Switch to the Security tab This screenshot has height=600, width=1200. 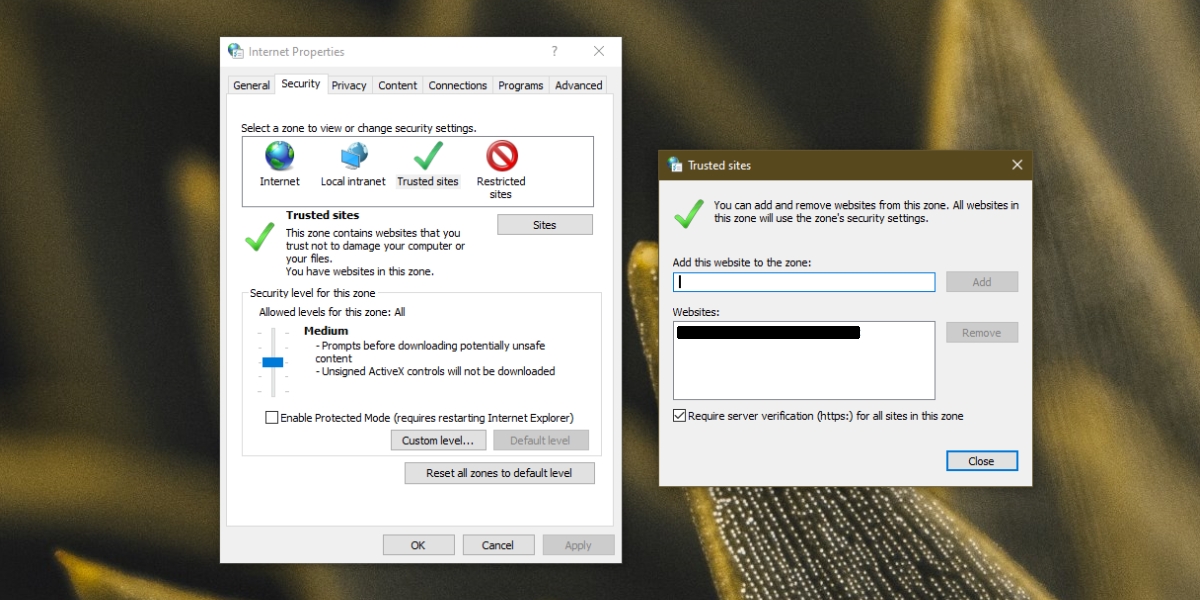coord(301,84)
